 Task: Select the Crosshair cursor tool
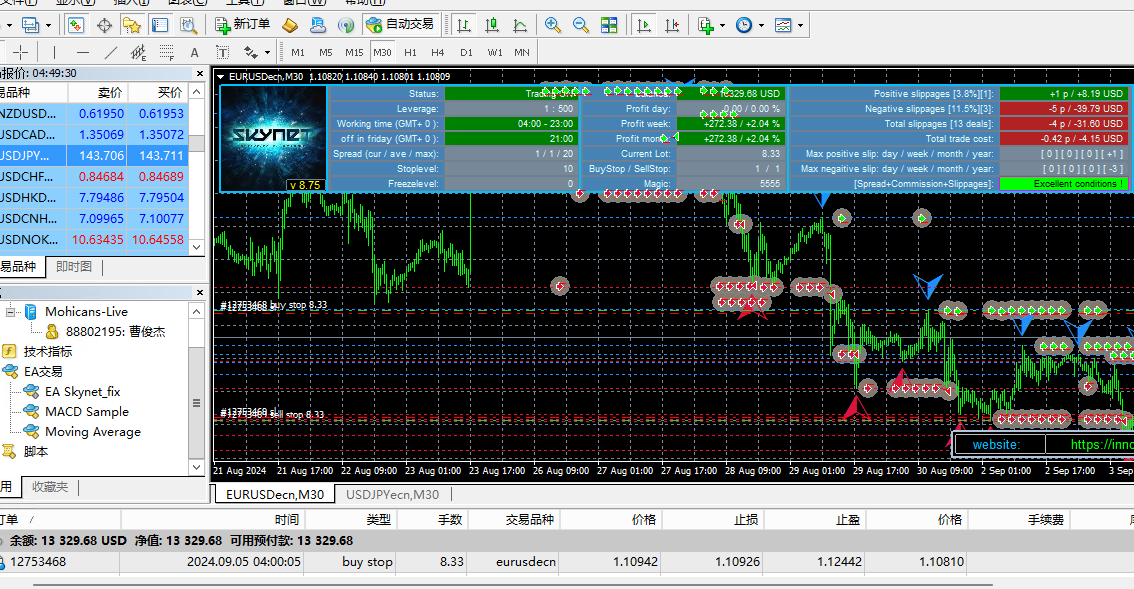pos(21,52)
